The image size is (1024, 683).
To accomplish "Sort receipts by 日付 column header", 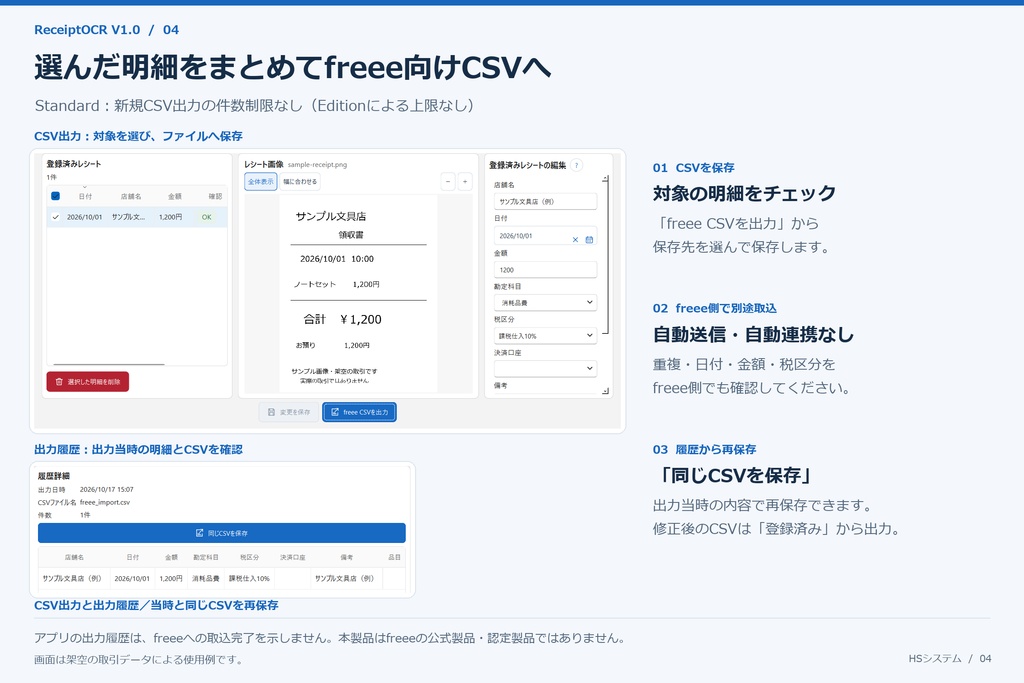I will coord(85,196).
